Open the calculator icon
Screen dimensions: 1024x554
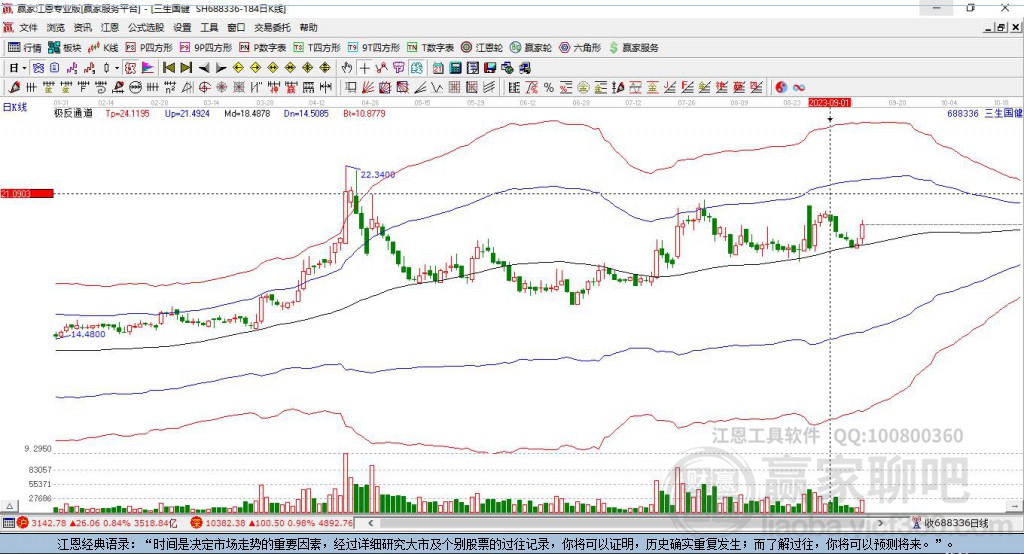pyautogui.click(x=456, y=68)
